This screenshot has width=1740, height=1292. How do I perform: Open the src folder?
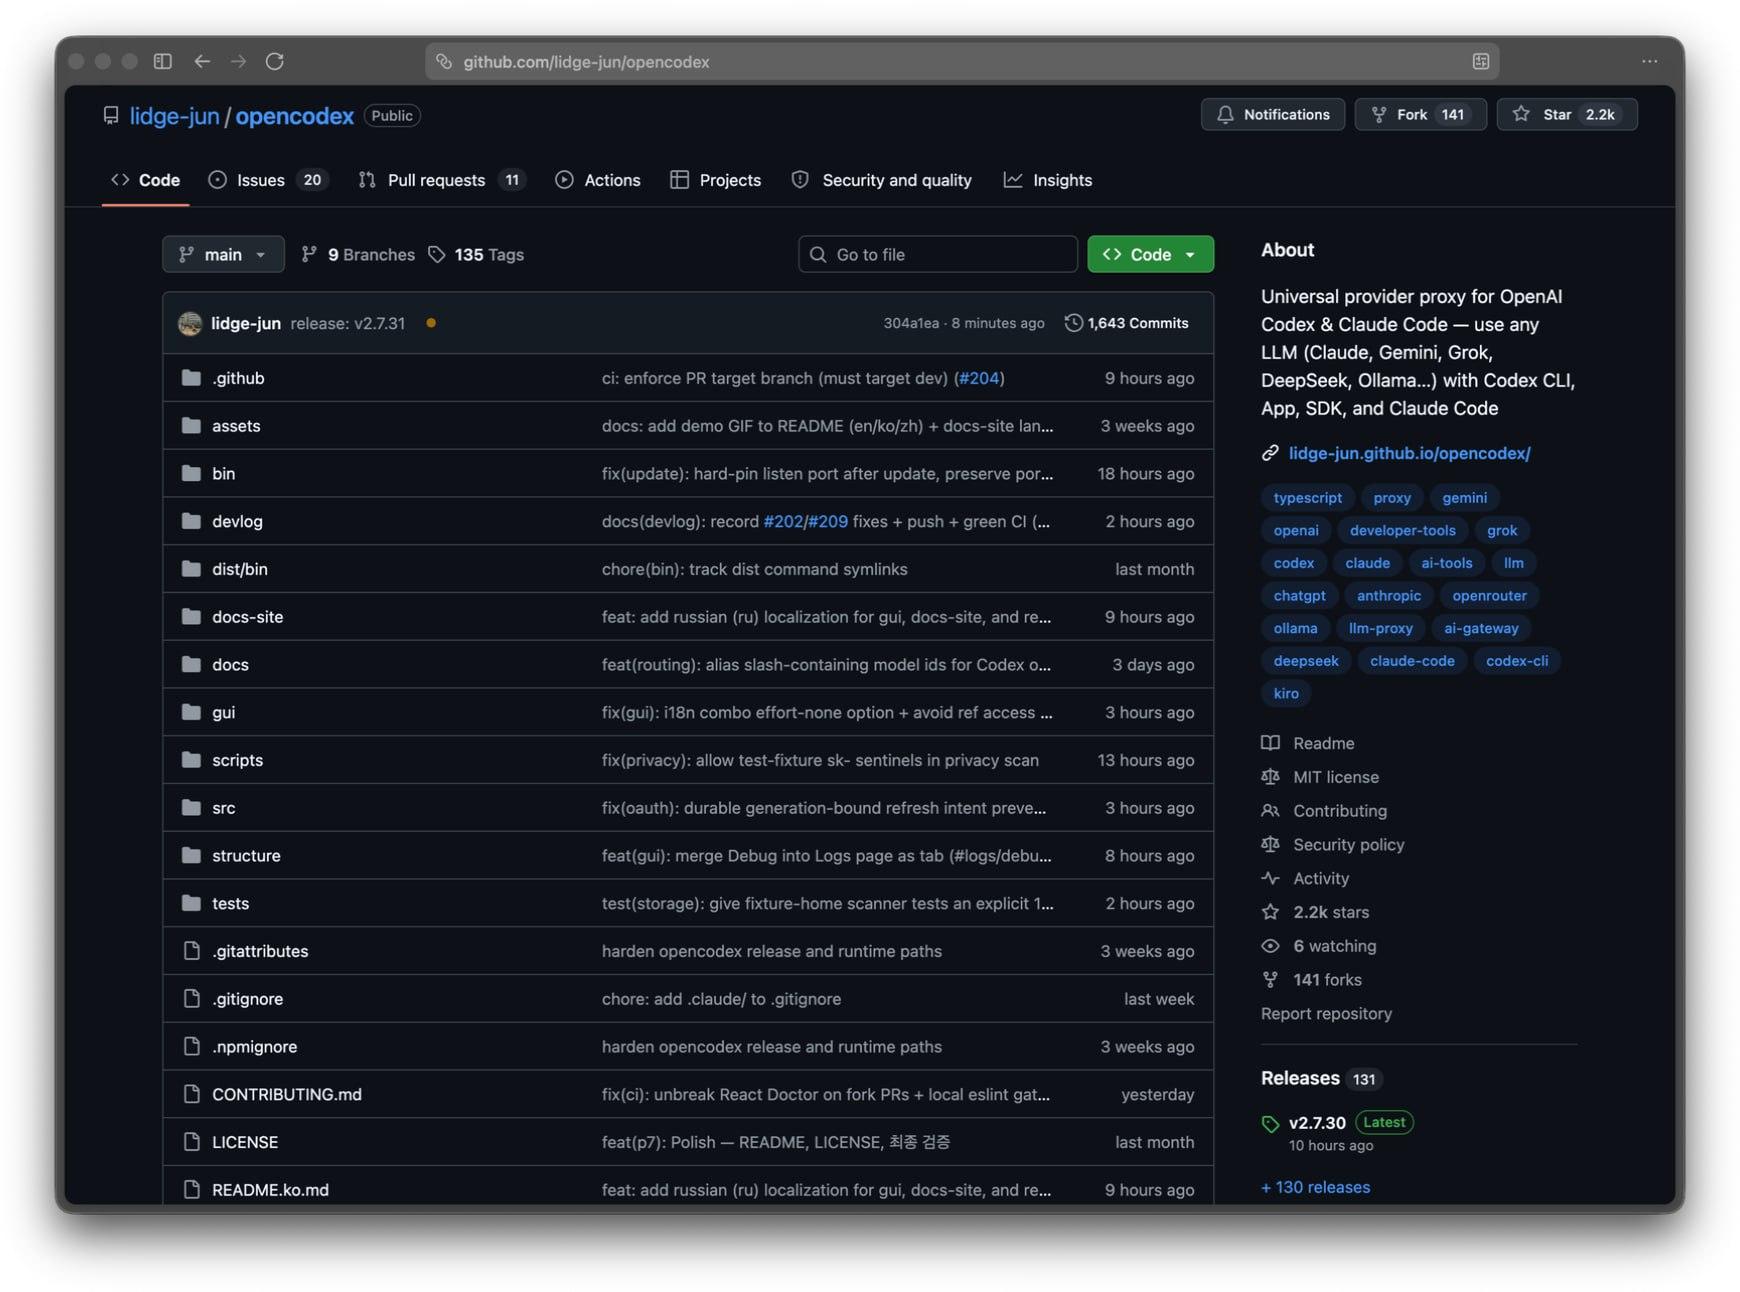[224, 808]
